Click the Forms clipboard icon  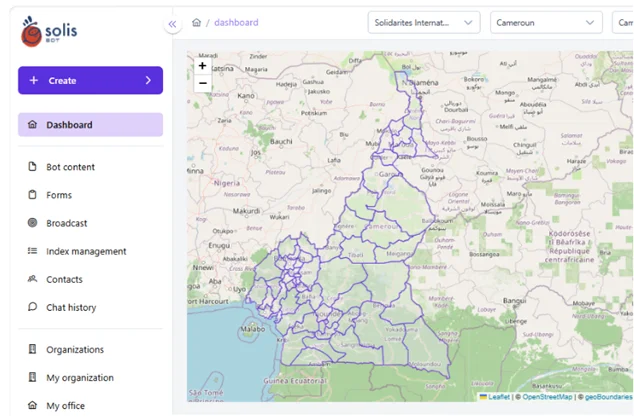coord(32,195)
